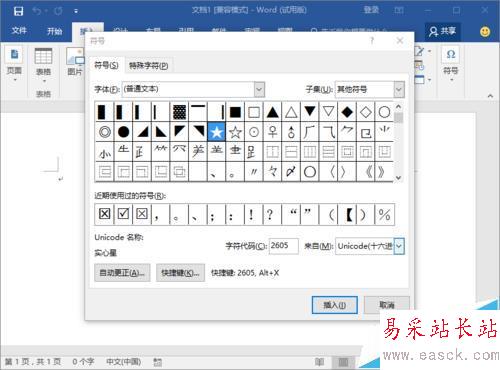Select the hollow down triangle symbol

[328, 112]
